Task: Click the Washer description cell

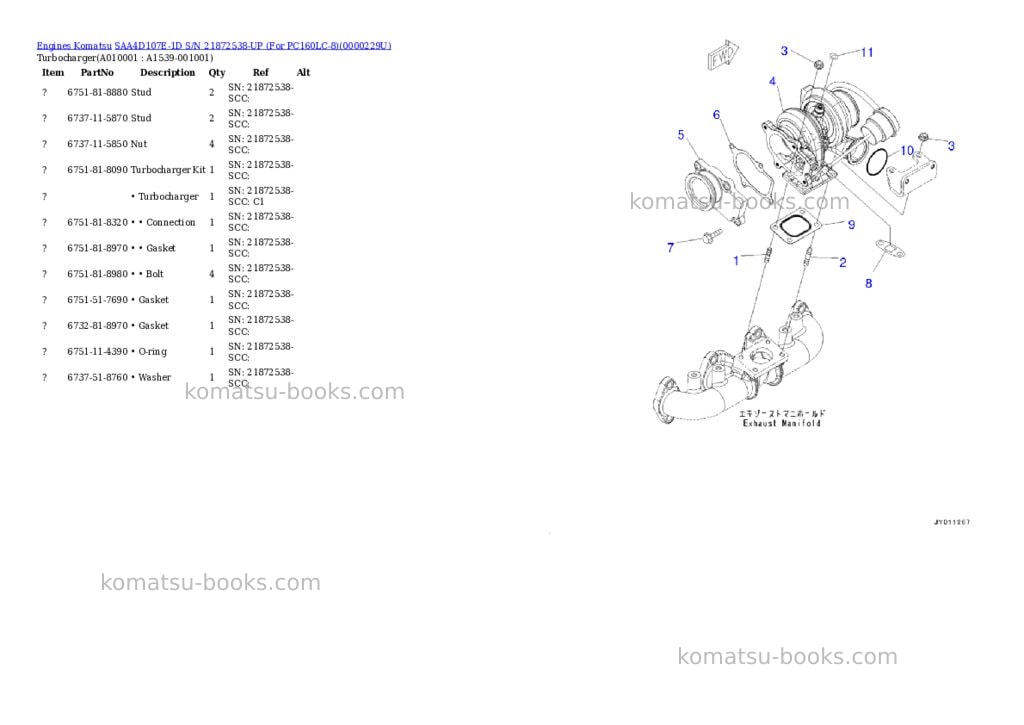Action: (151, 378)
